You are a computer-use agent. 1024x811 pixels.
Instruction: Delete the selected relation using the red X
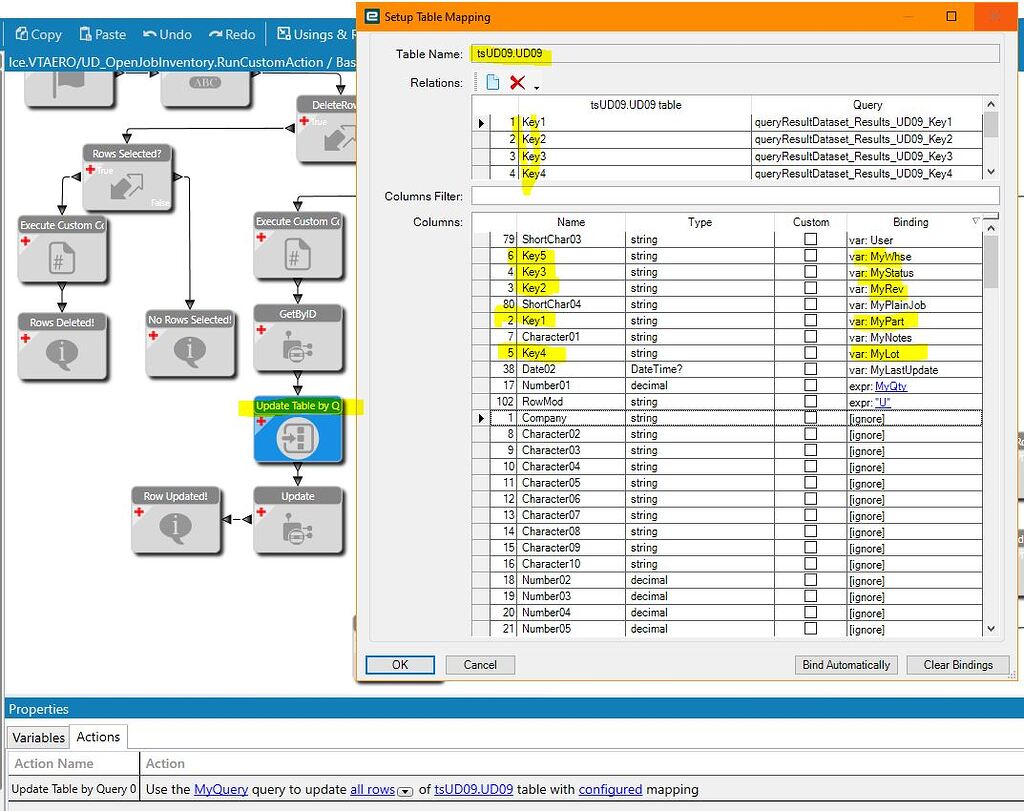tap(517, 83)
